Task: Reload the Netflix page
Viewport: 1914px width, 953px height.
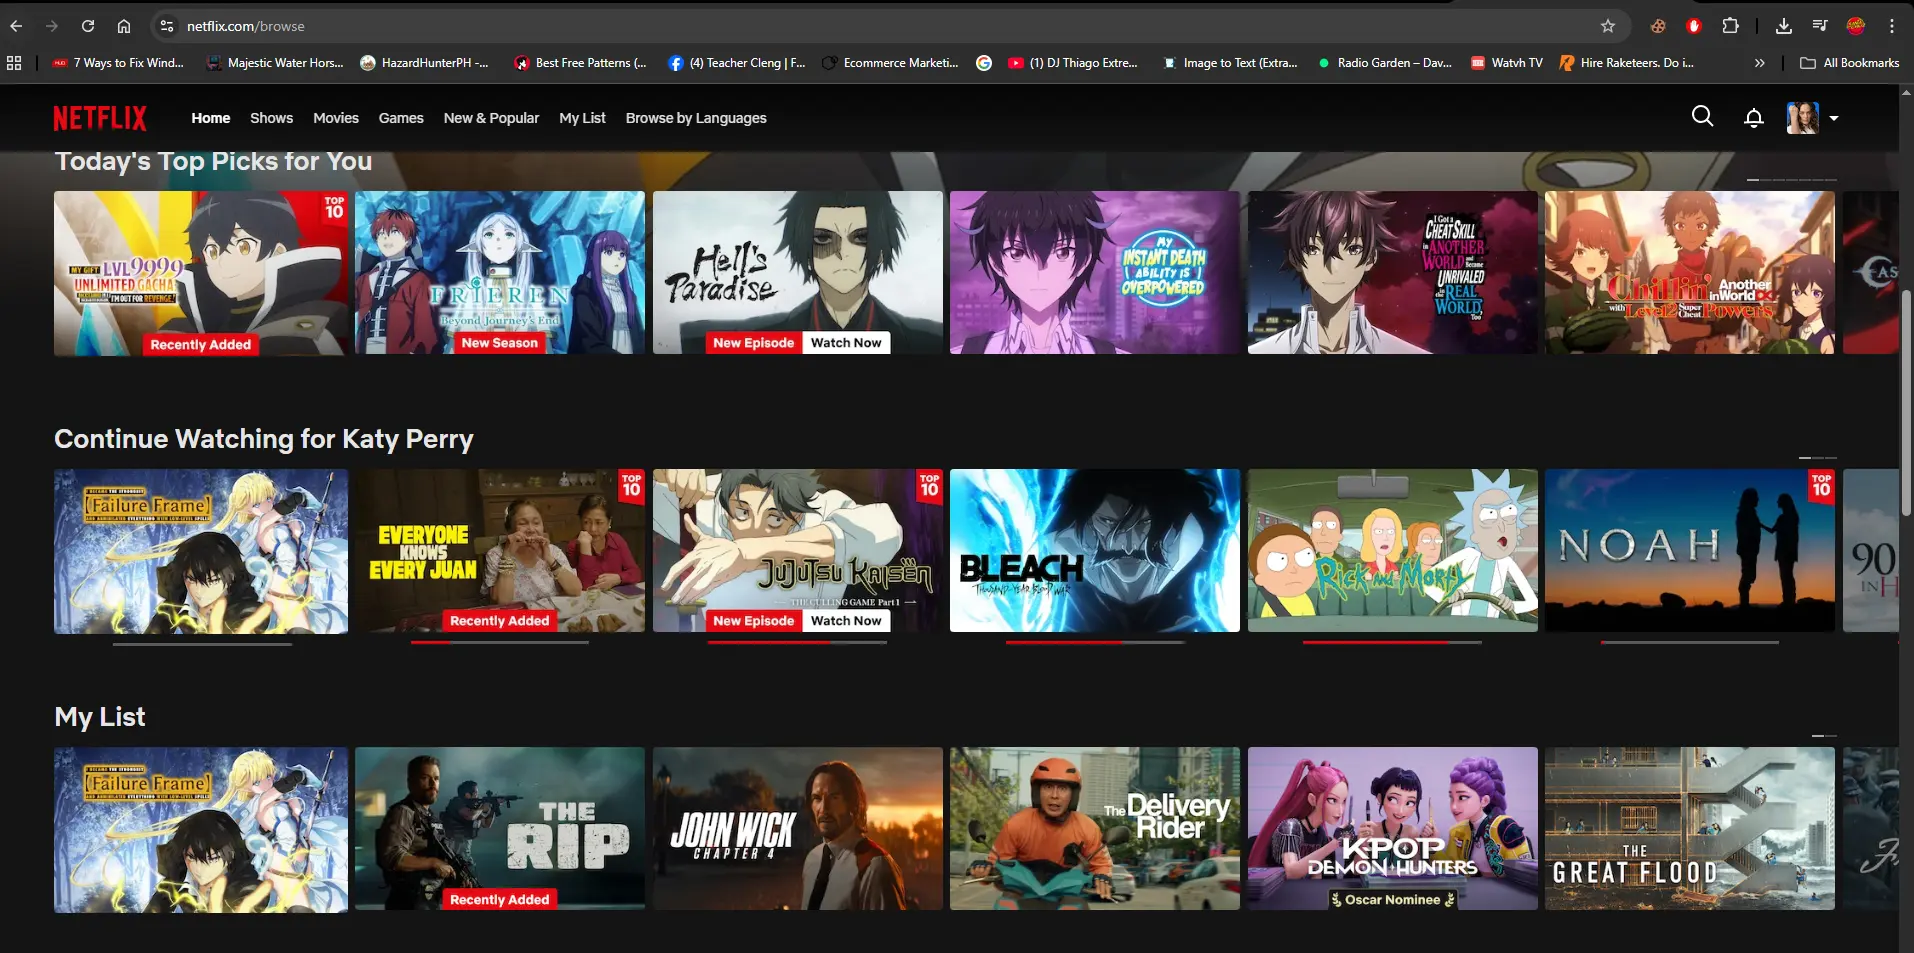Action: [x=88, y=26]
